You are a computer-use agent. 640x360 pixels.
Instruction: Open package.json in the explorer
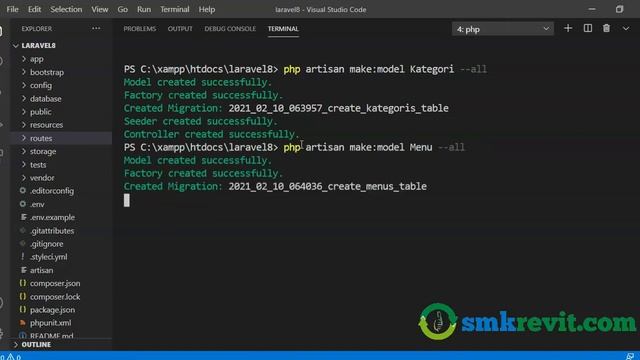[52, 310]
